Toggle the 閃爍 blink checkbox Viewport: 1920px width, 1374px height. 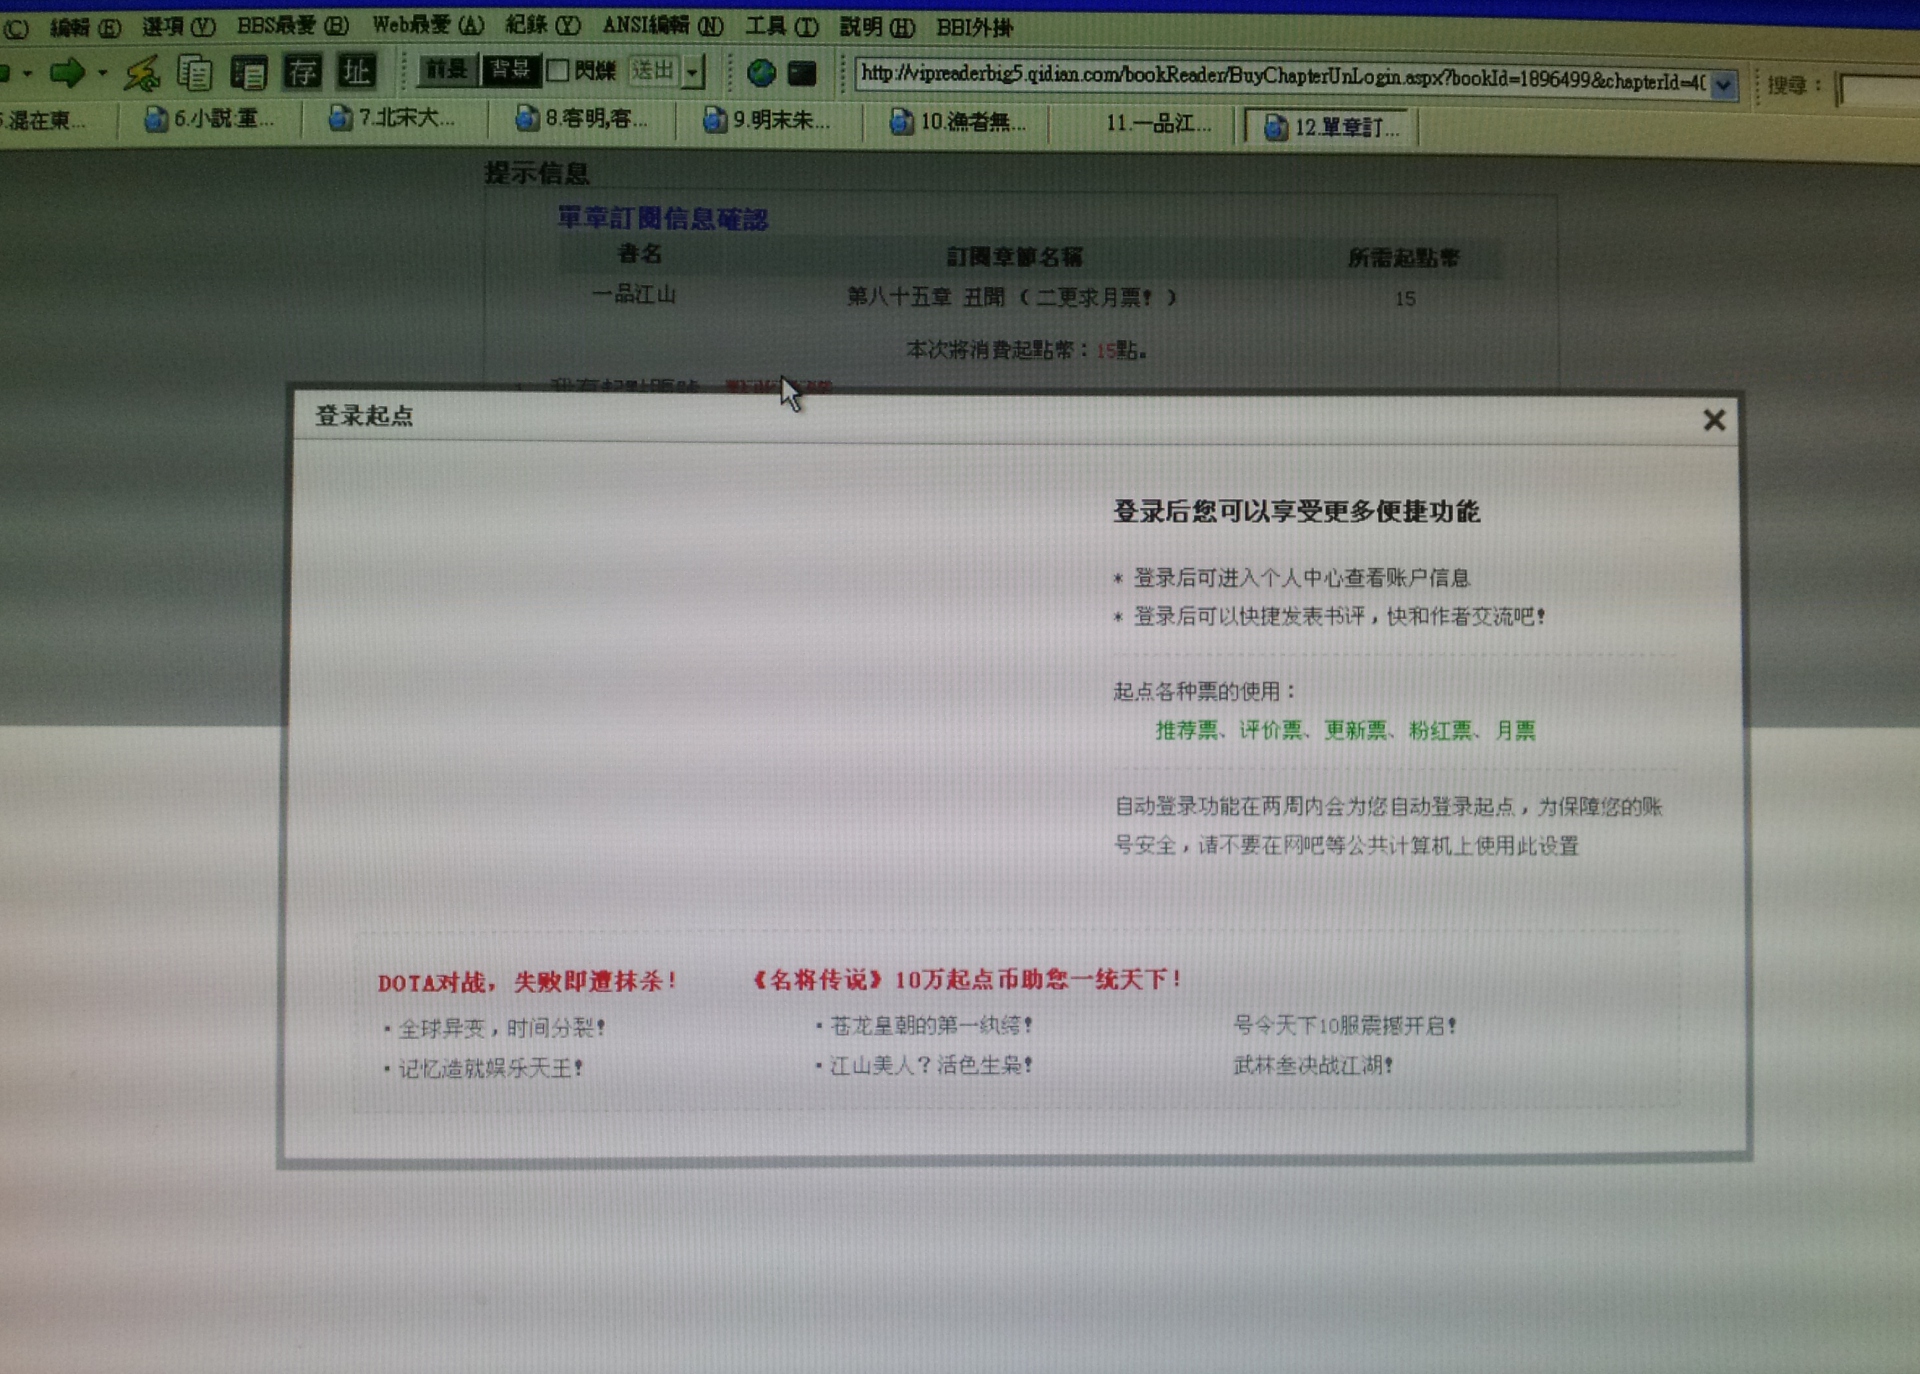point(558,70)
